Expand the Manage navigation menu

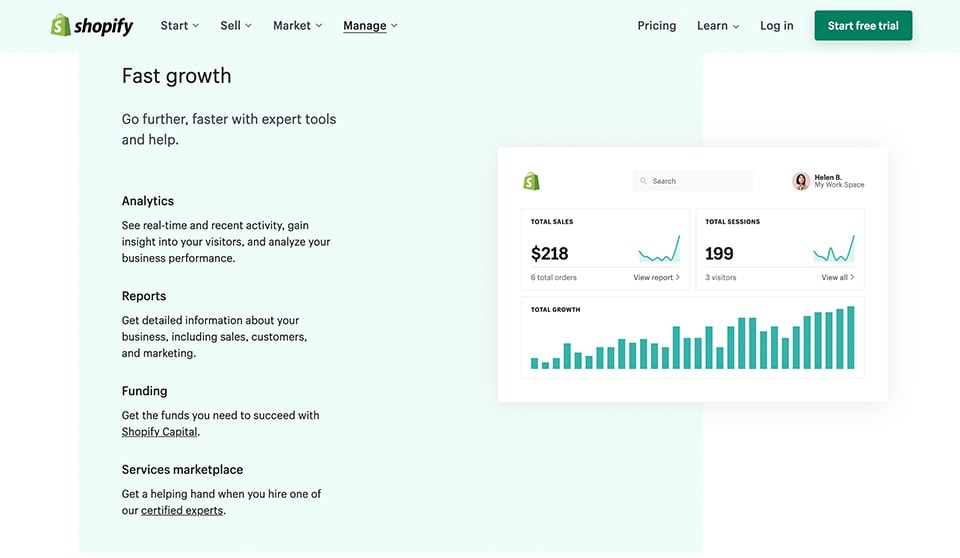click(x=370, y=26)
